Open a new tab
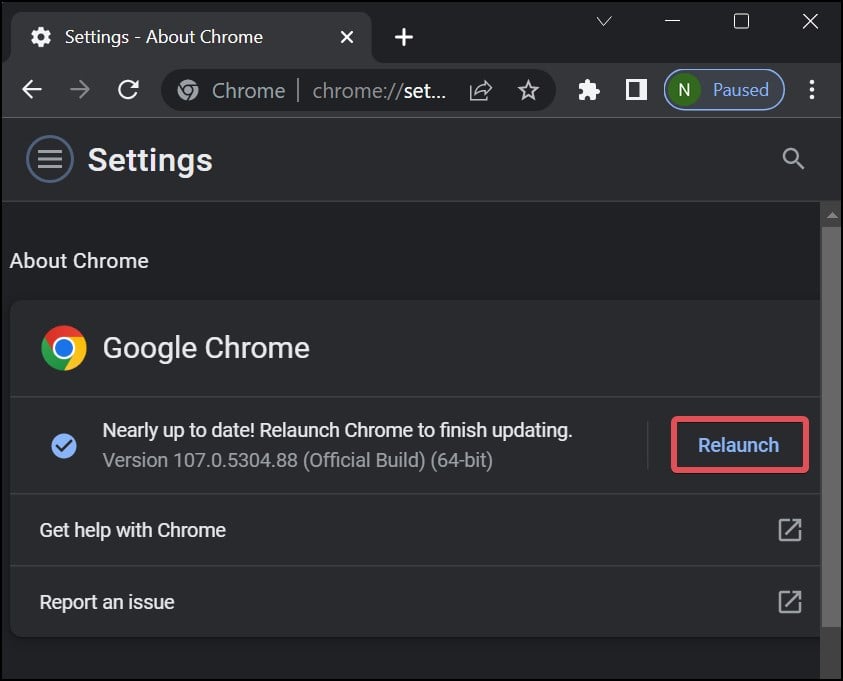 click(x=404, y=37)
